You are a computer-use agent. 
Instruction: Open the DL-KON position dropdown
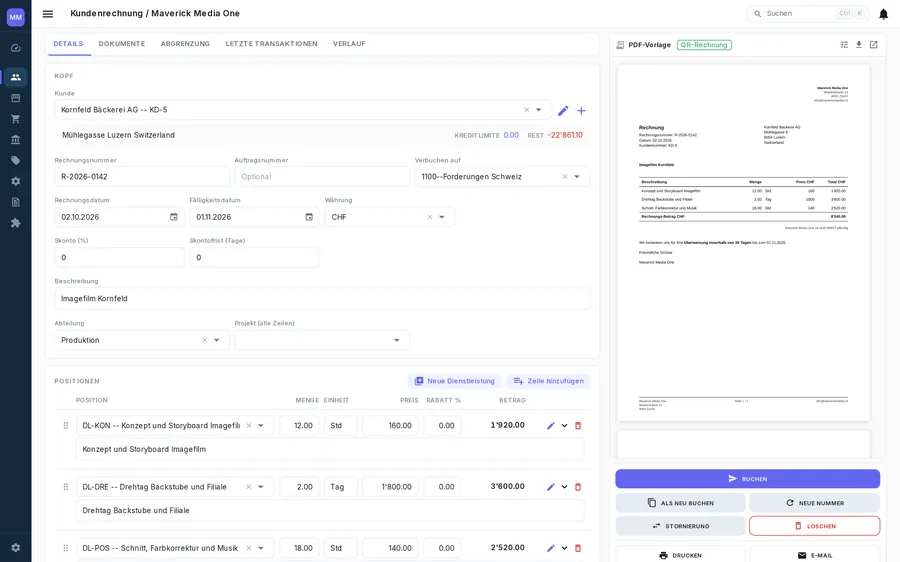coord(261,425)
